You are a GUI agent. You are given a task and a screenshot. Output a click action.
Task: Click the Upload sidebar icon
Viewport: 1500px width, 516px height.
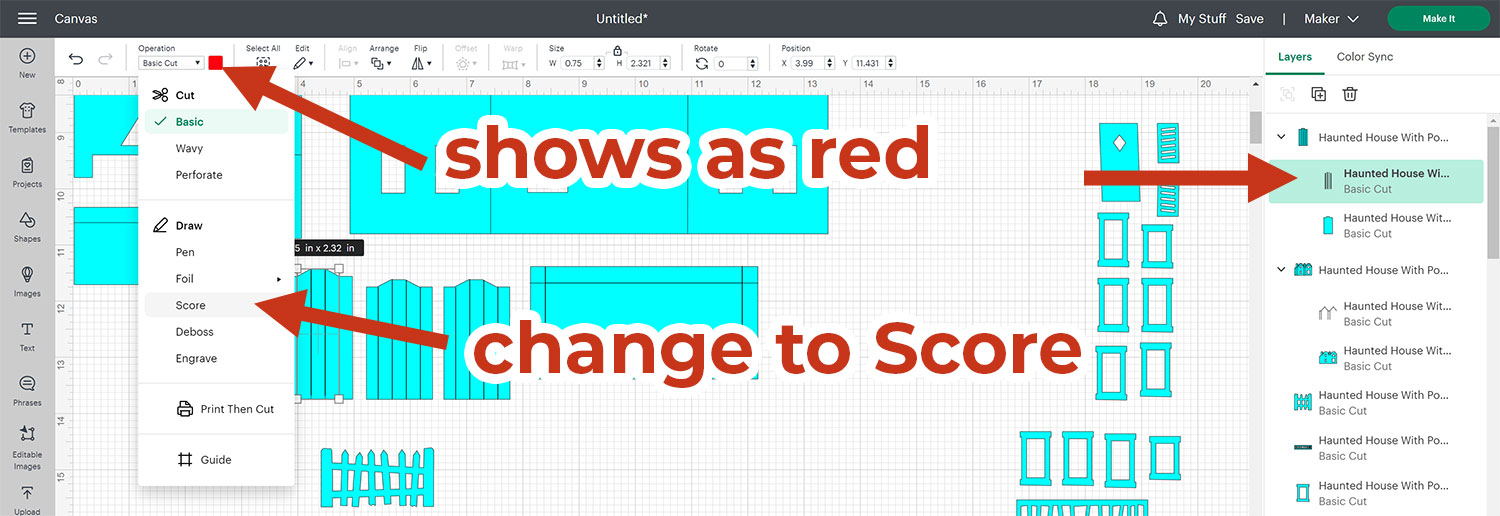pyautogui.click(x=27, y=499)
